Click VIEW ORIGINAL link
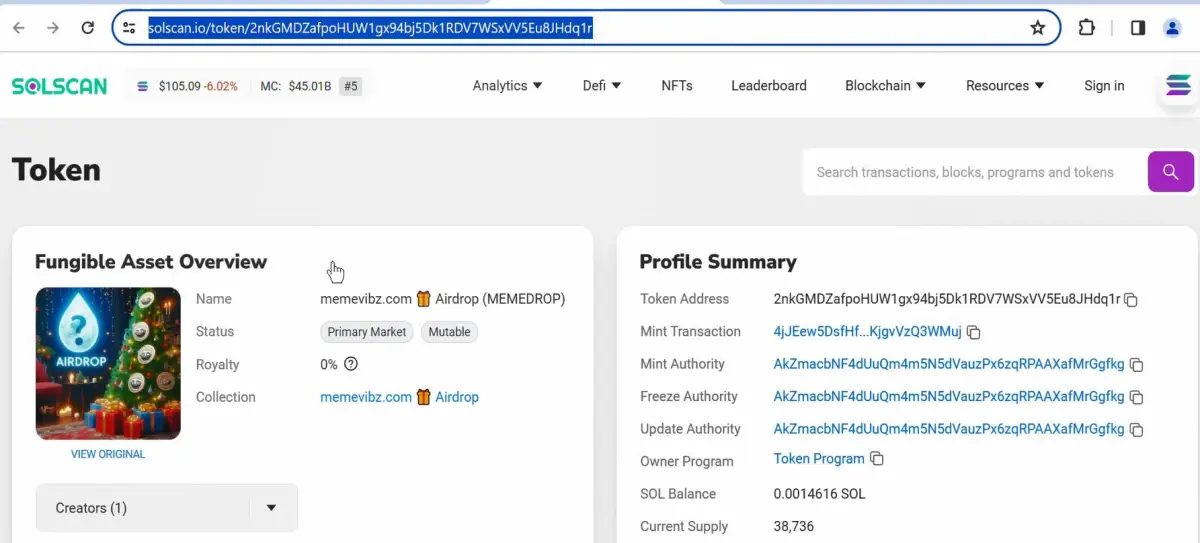Viewport: 1200px width, 543px height. (x=108, y=454)
